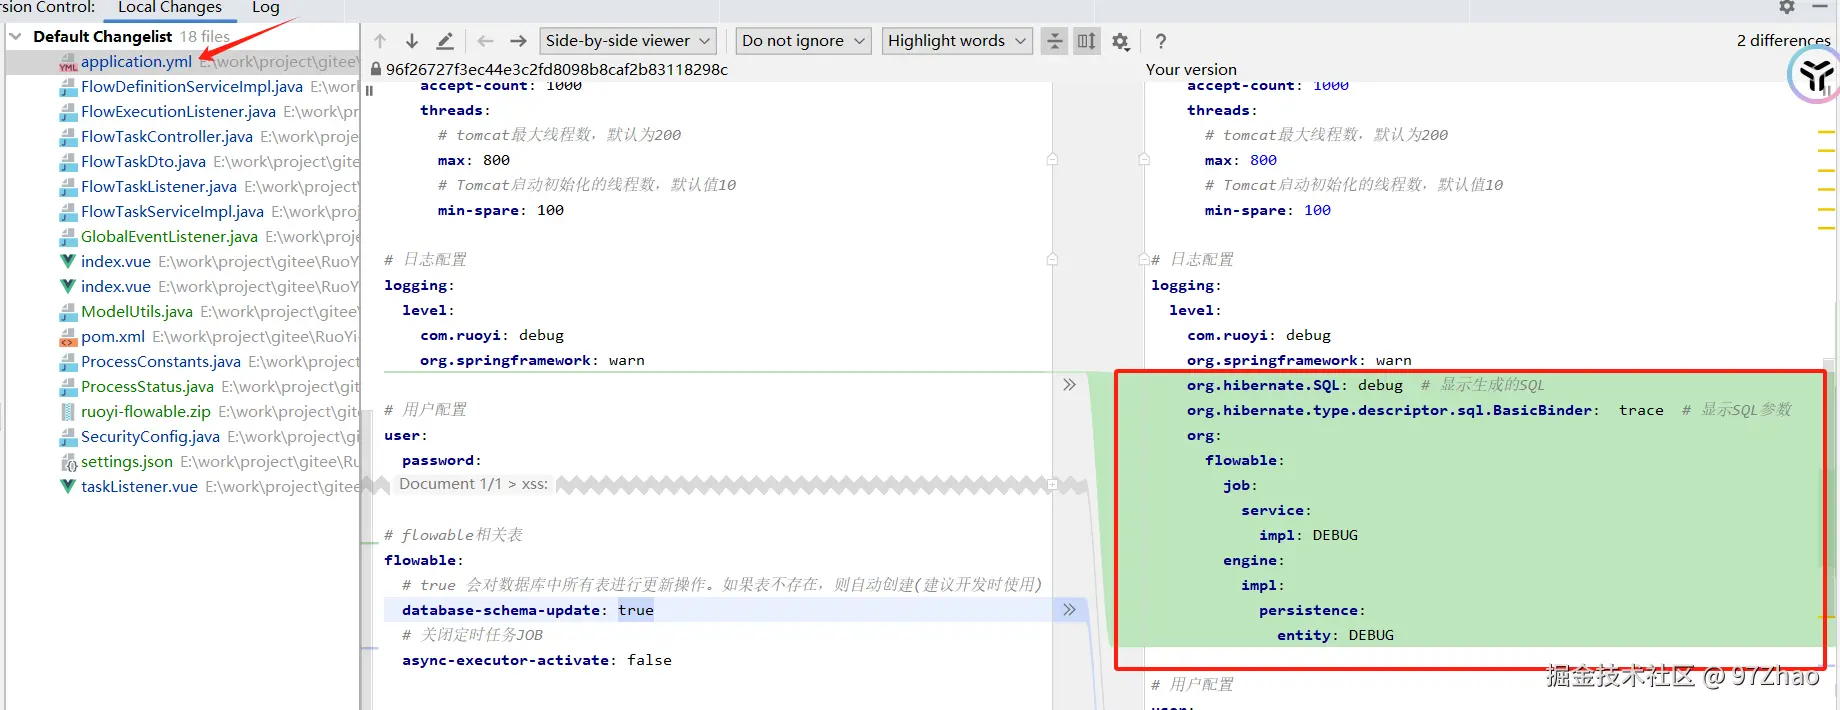
Task: Select application.yml in changelist
Action: (x=136, y=61)
